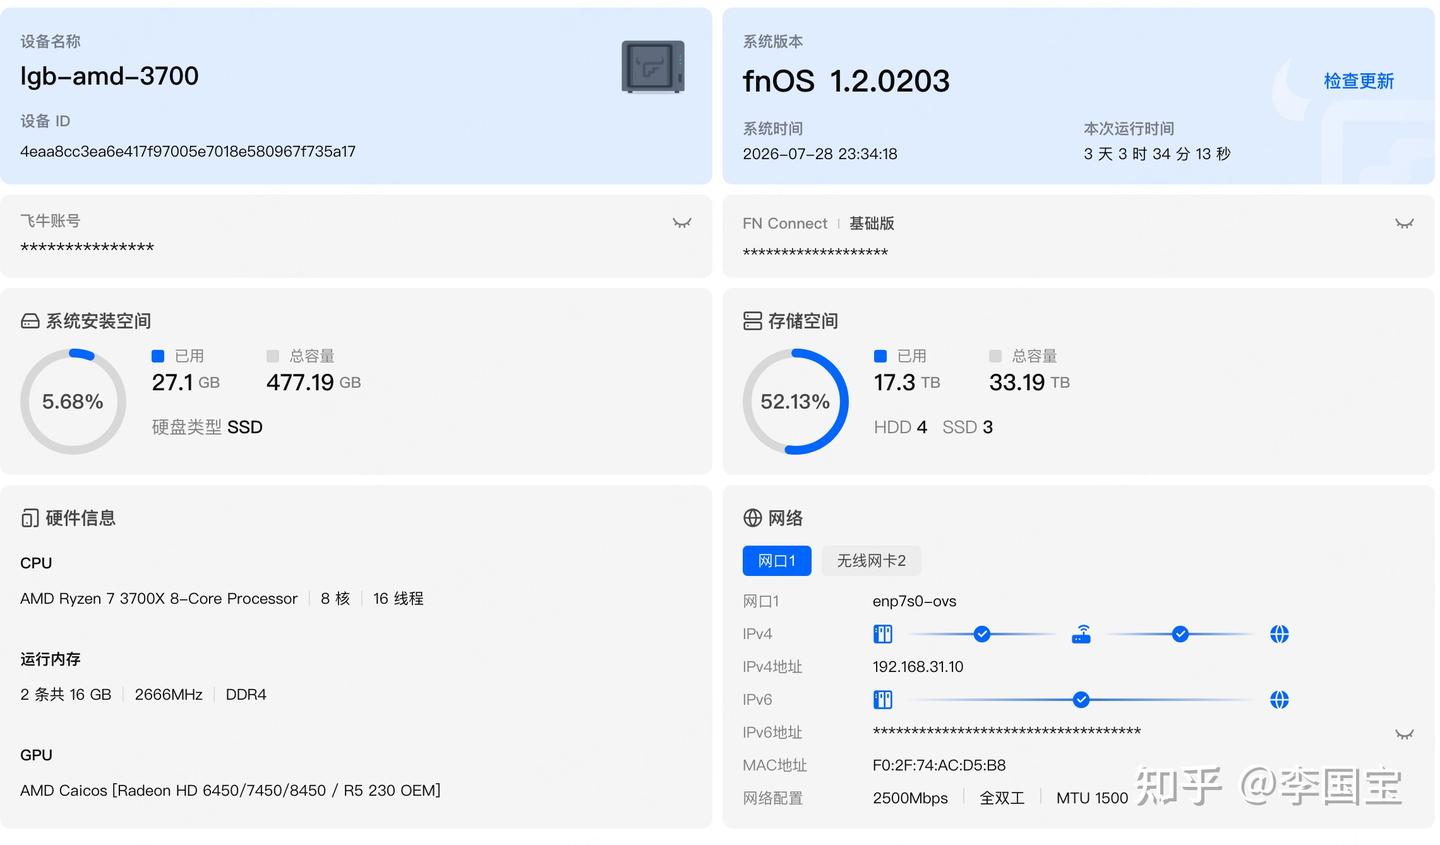Click the NAS device icon in the IPv4 row
The height and width of the screenshot is (845, 1440).
point(882,634)
